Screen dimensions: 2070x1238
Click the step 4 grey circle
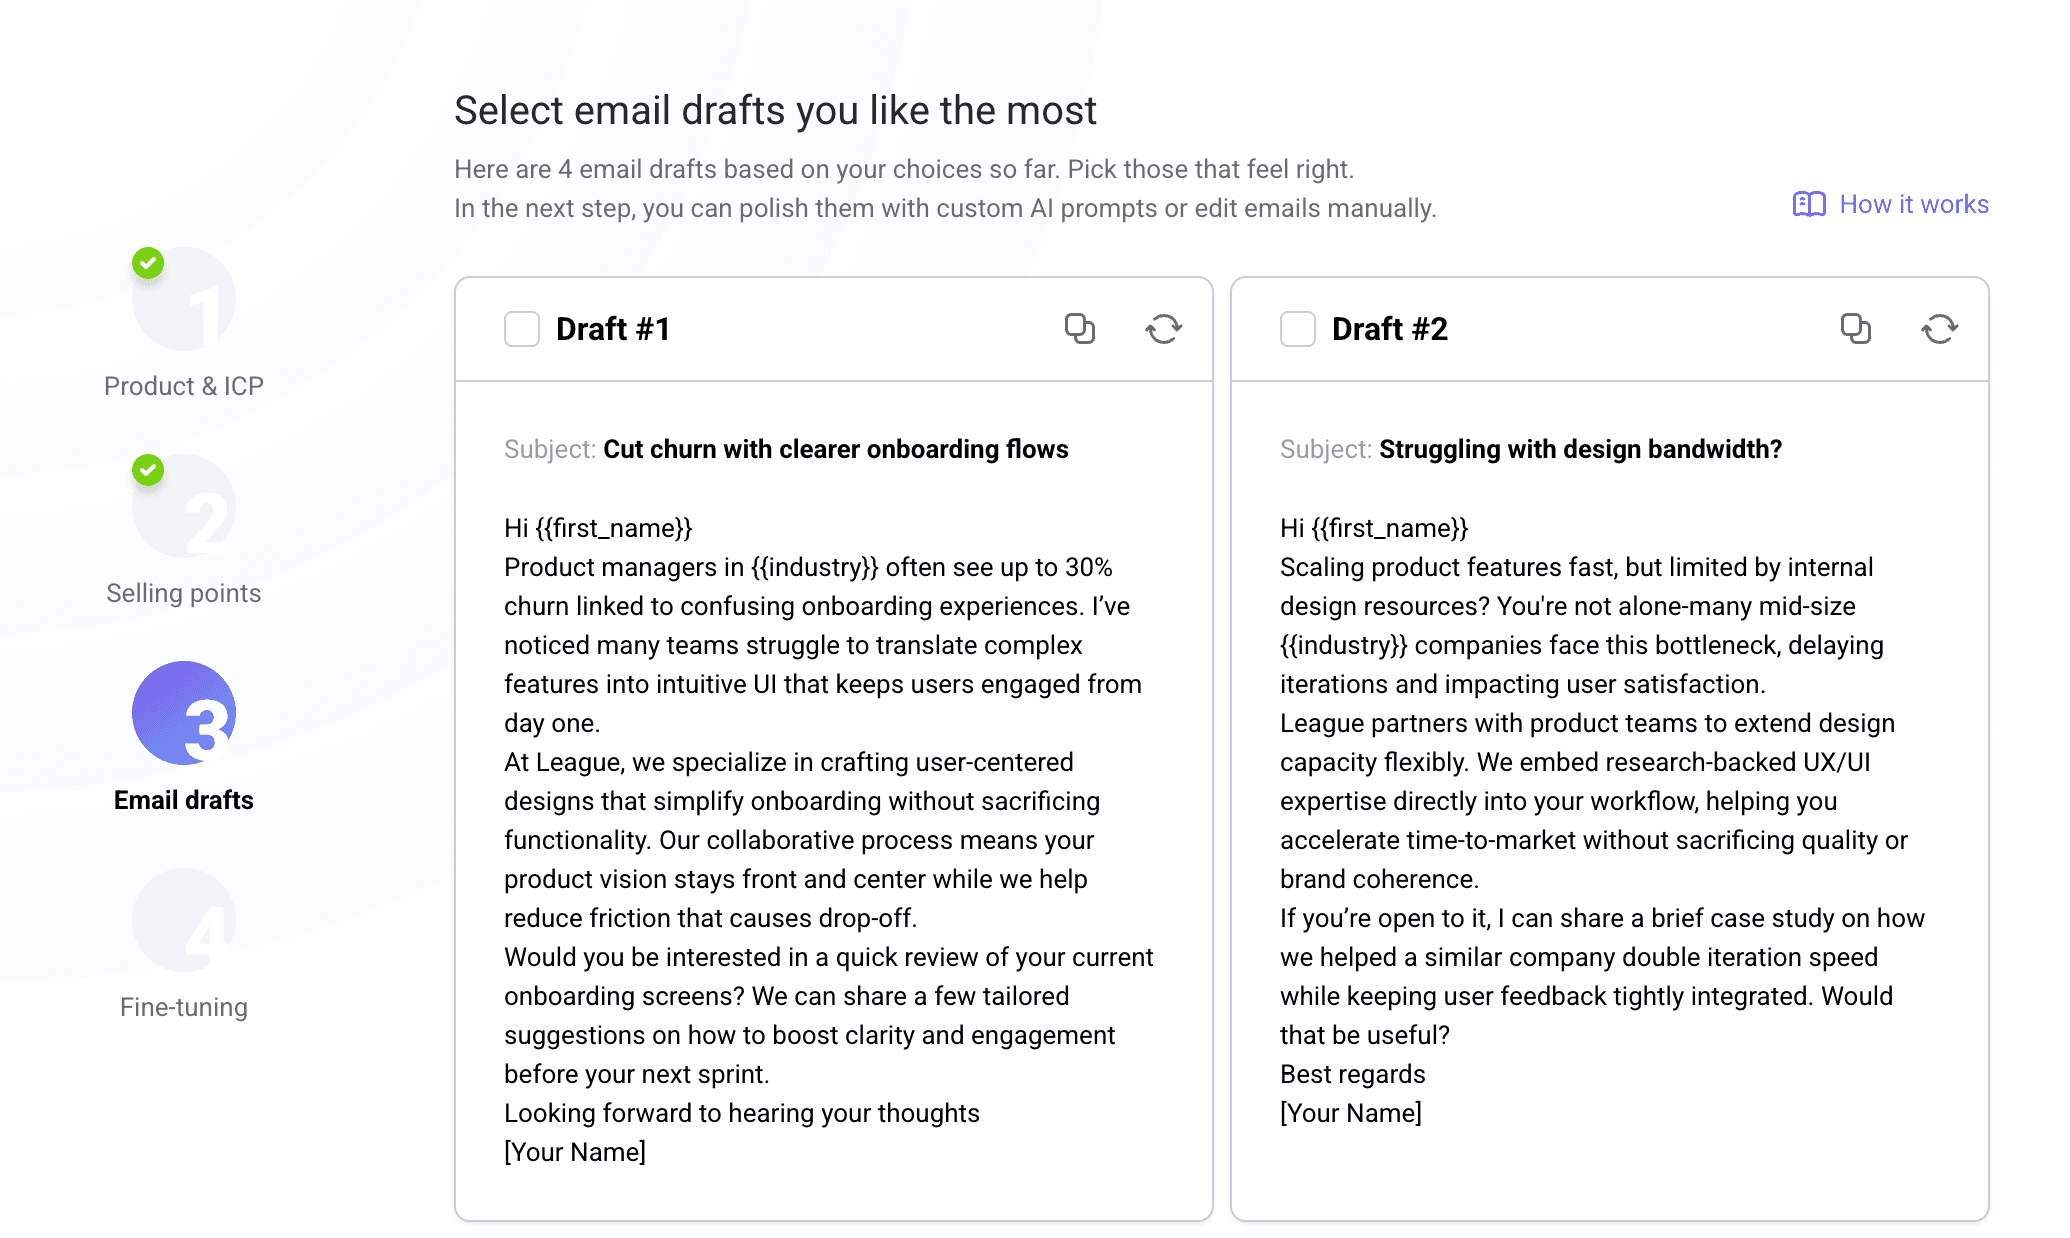tap(184, 920)
